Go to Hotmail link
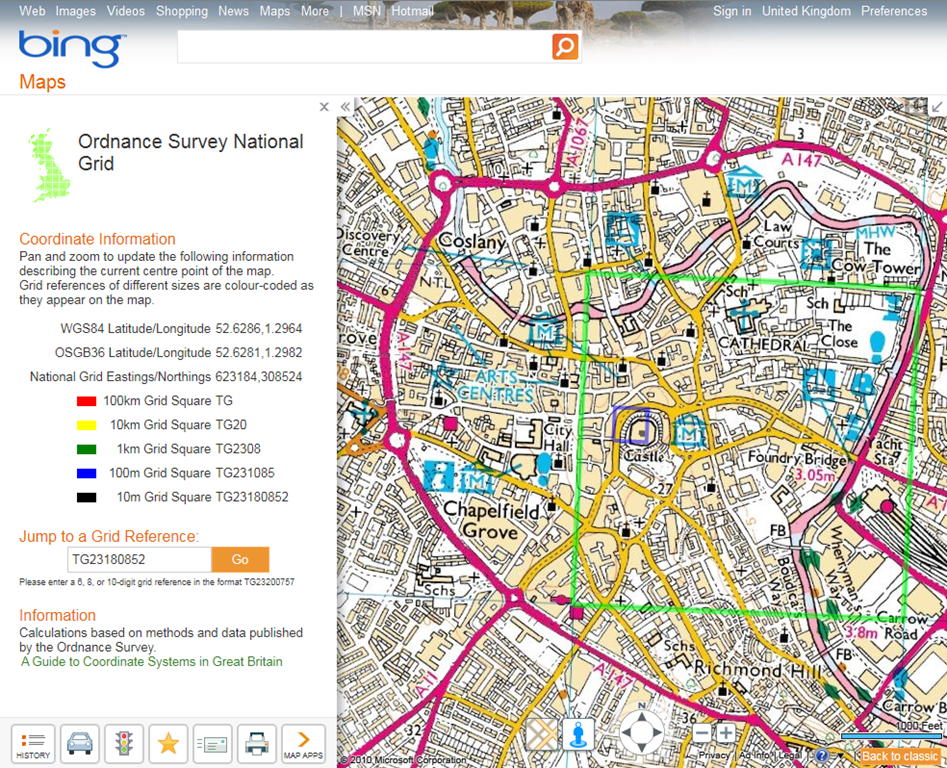The width and height of the screenshot is (947, 768). pos(412,11)
